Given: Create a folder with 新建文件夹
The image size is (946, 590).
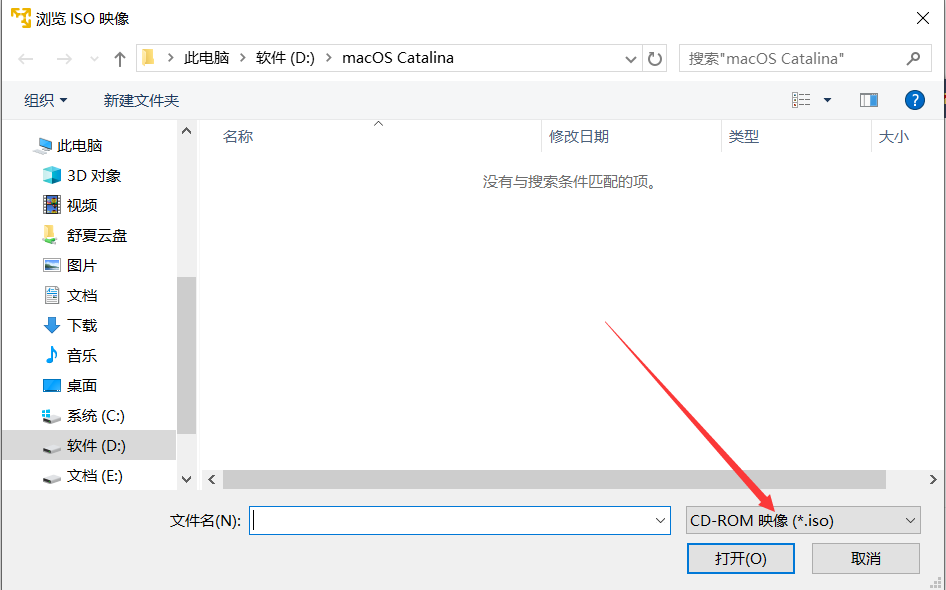Looking at the screenshot, I should (141, 100).
